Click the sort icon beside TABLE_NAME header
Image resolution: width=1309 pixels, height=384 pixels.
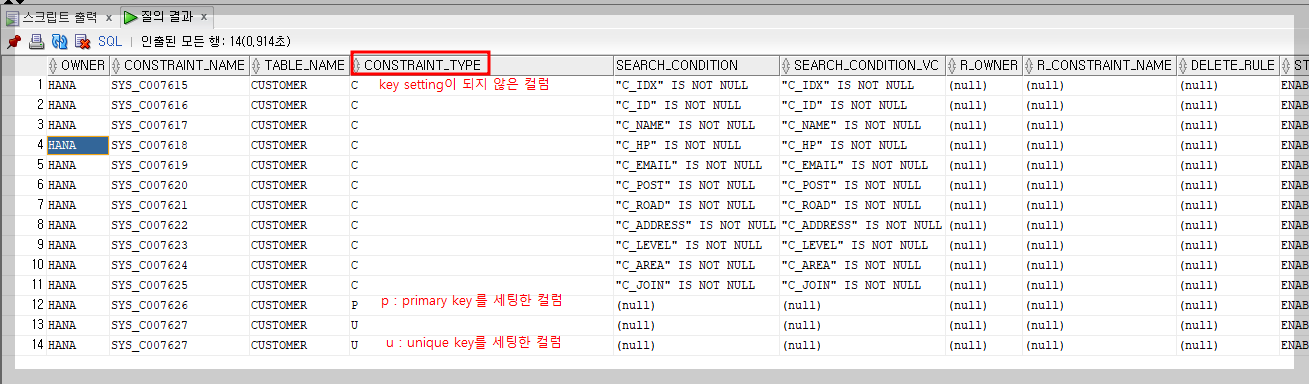pos(257,65)
